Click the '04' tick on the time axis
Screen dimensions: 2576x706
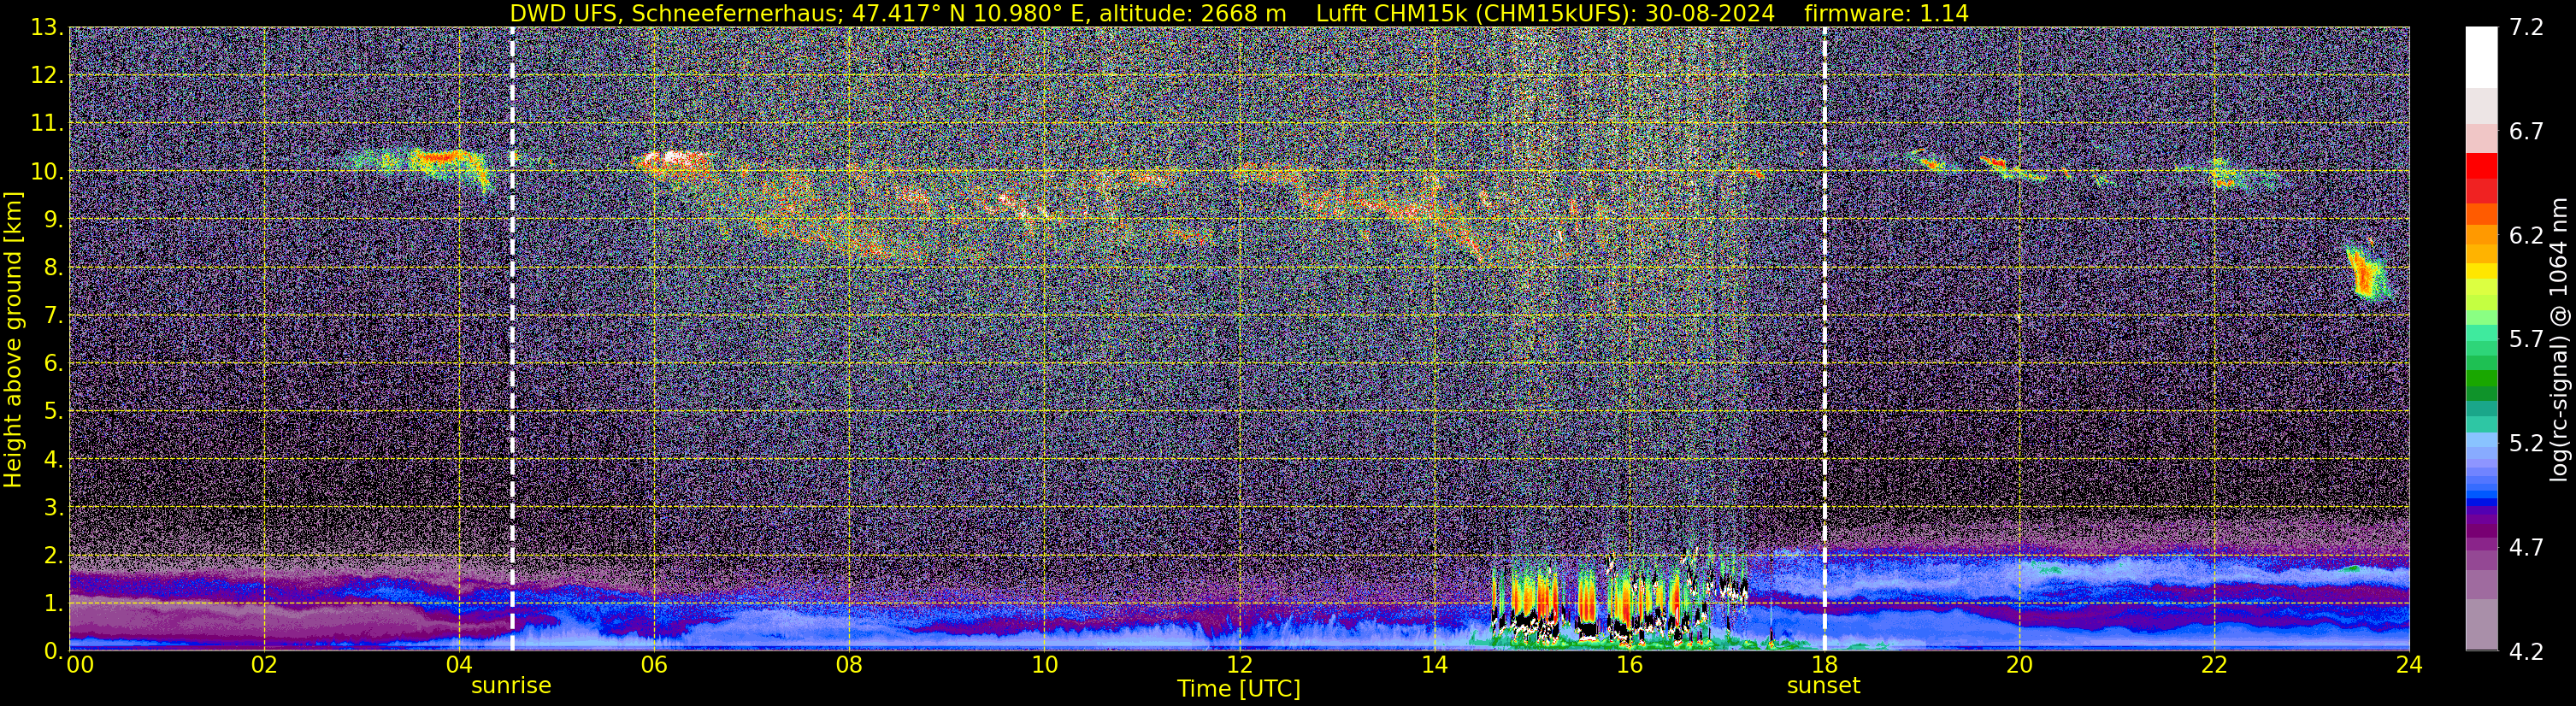[x=459, y=665]
